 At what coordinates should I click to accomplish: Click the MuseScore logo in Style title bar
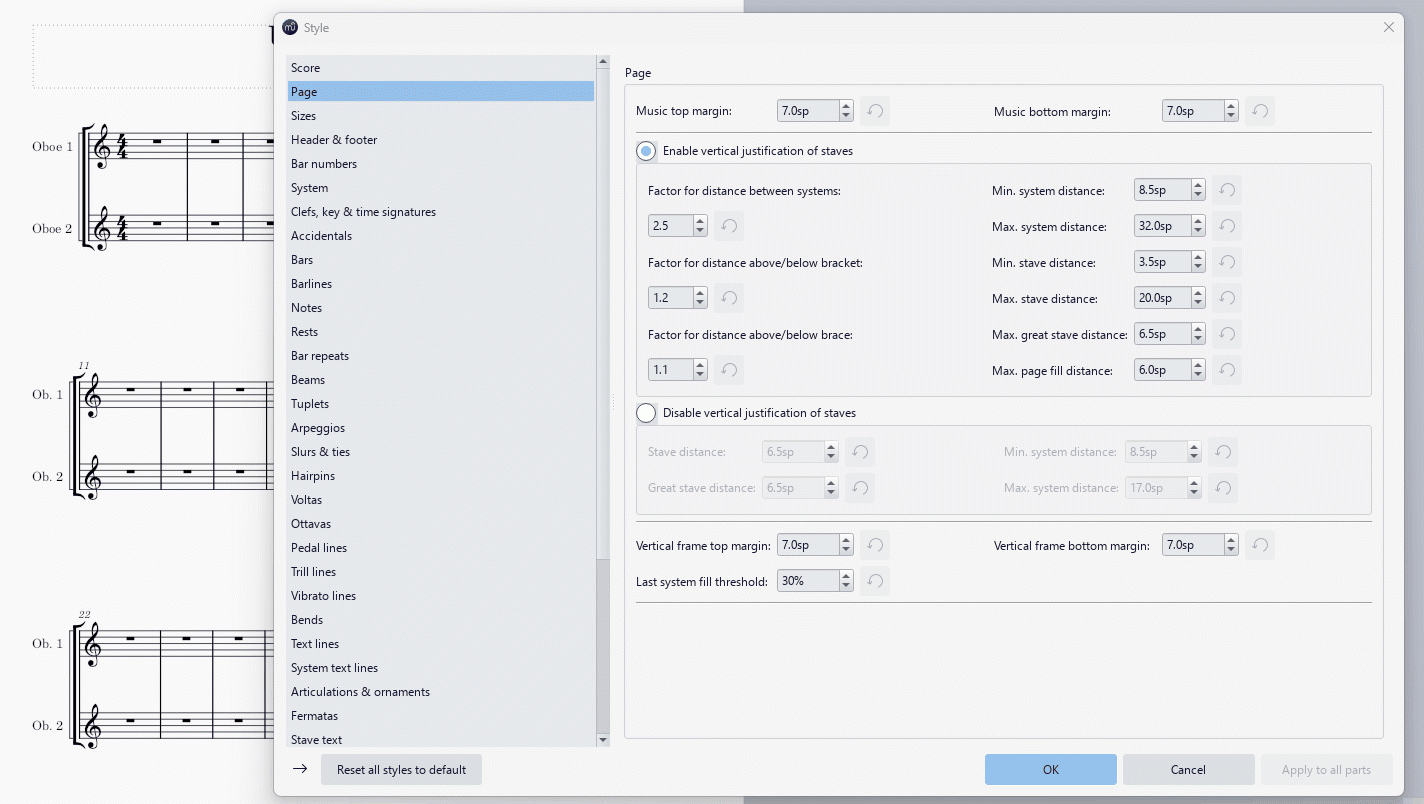[290, 27]
